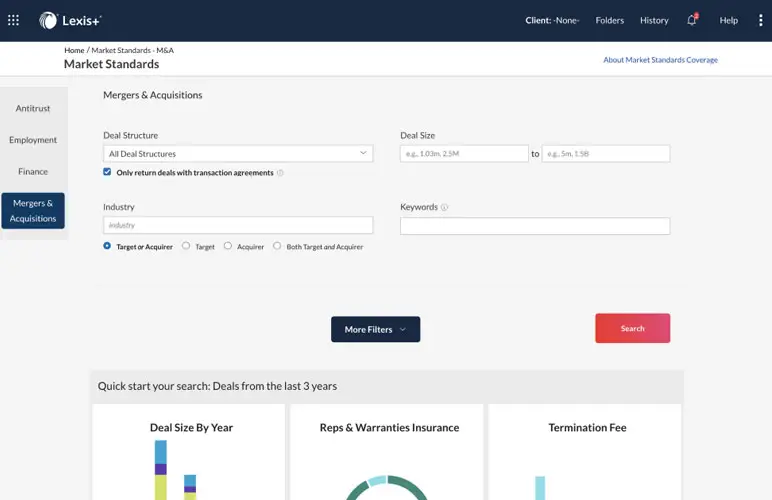Switch to the Antitrust tab
Screen dimensions: 772x500
click(x=33, y=108)
